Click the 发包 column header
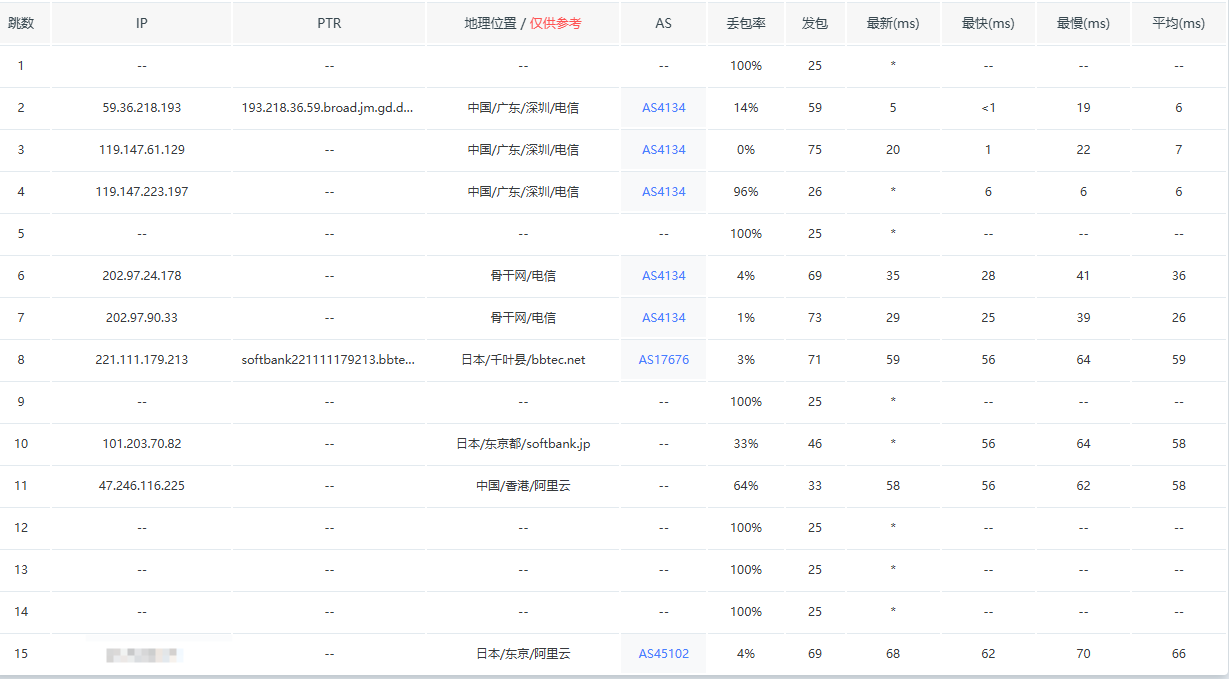 [x=814, y=23]
